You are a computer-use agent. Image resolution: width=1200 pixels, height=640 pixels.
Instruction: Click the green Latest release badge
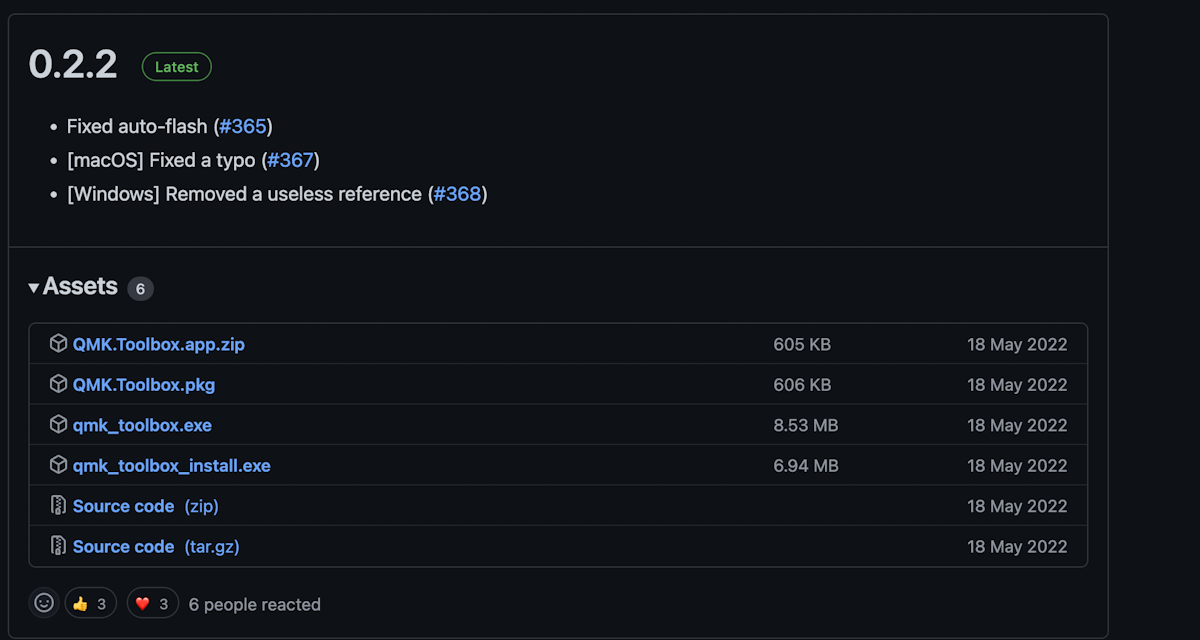click(x=176, y=67)
